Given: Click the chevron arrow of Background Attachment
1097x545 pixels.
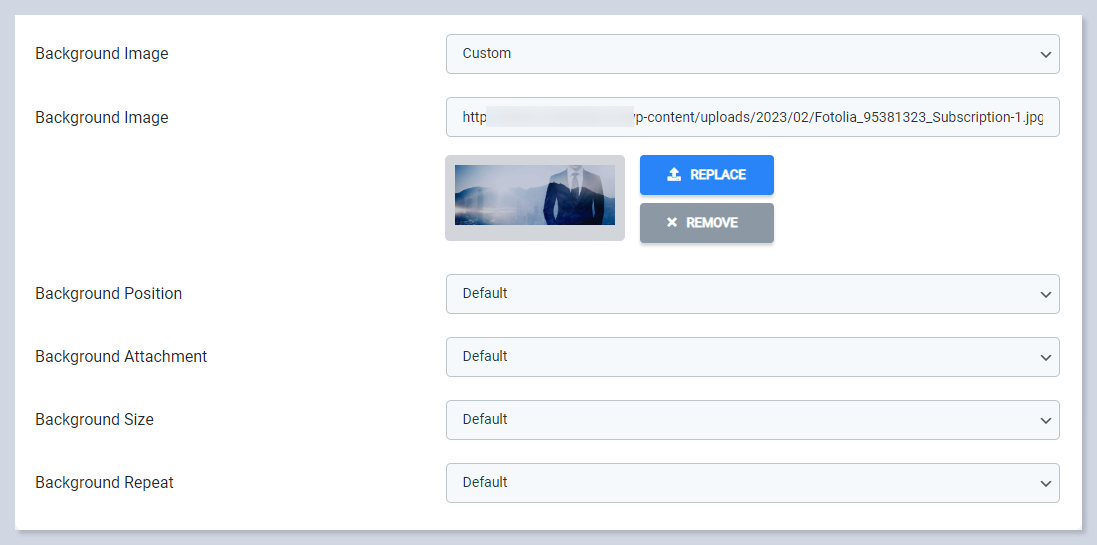Looking at the screenshot, I should [x=1045, y=358].
